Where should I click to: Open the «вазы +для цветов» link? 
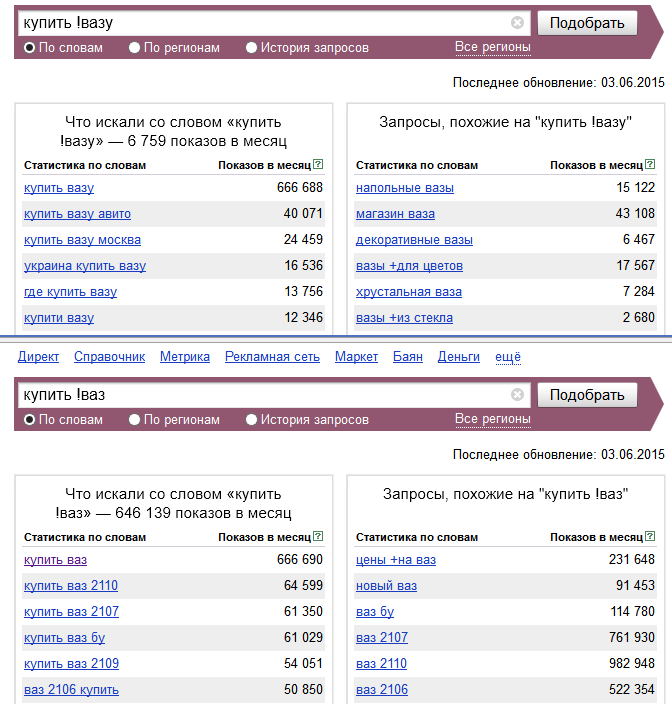(409, 266)
